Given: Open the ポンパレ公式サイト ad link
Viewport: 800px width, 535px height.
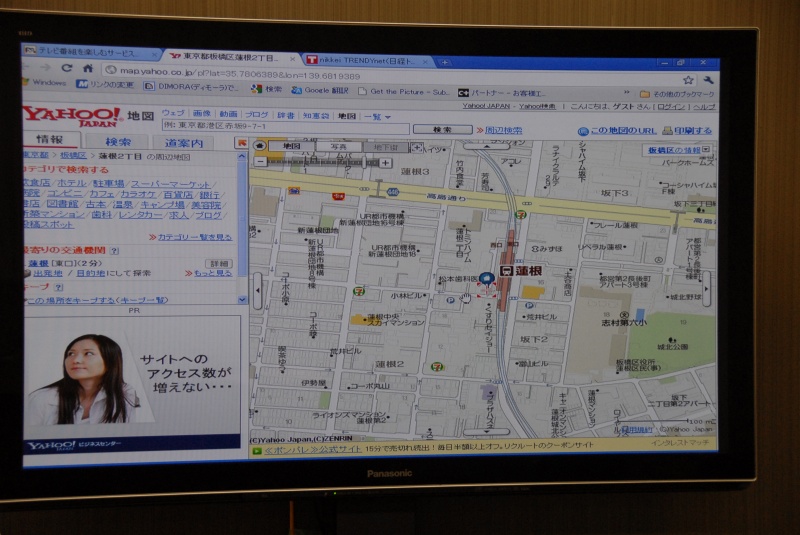Looking at the screenshot, I should (313, 449).
